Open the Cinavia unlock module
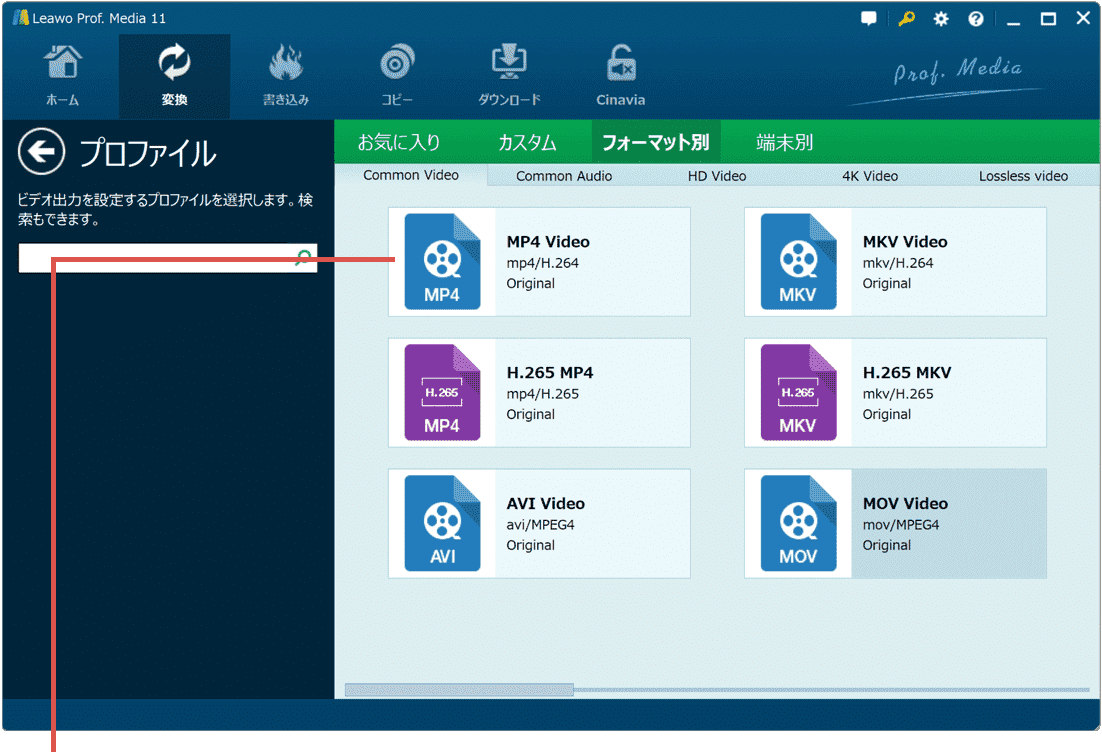Image resolution: width=1102 pixels, height=752 pixels. pos(620,76)
